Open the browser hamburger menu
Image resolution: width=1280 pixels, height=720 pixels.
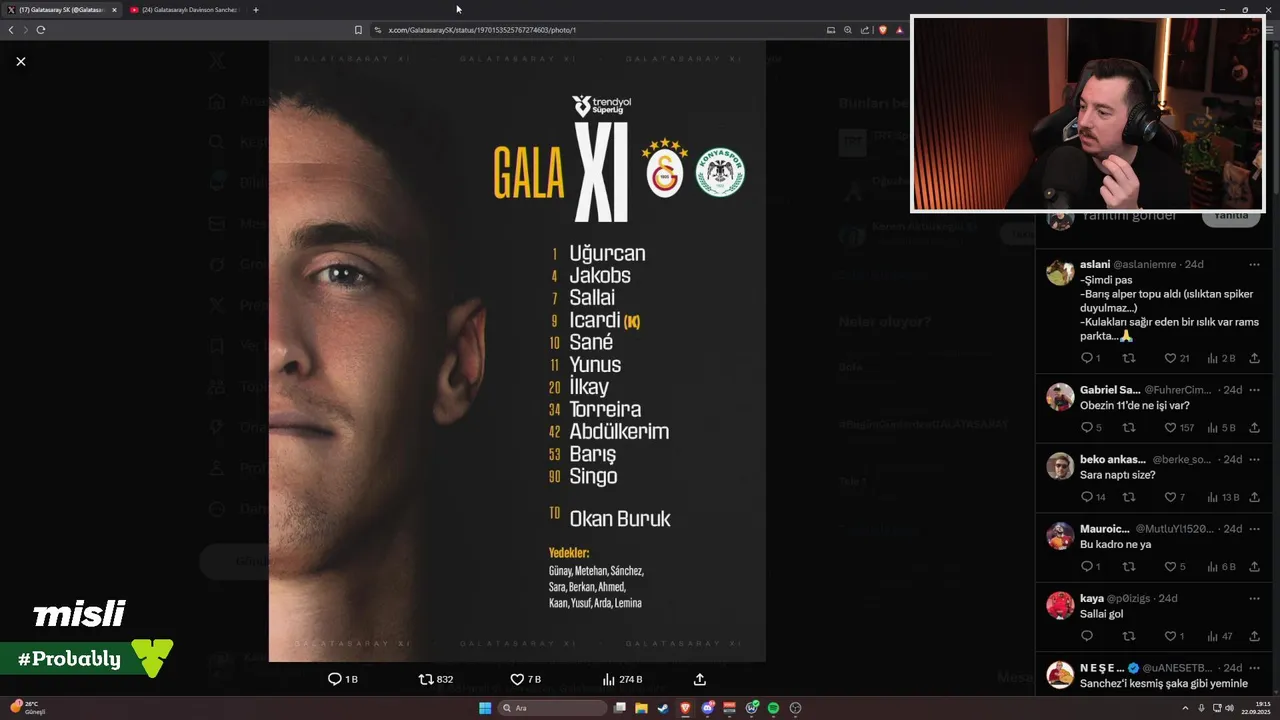(1269, 30)
